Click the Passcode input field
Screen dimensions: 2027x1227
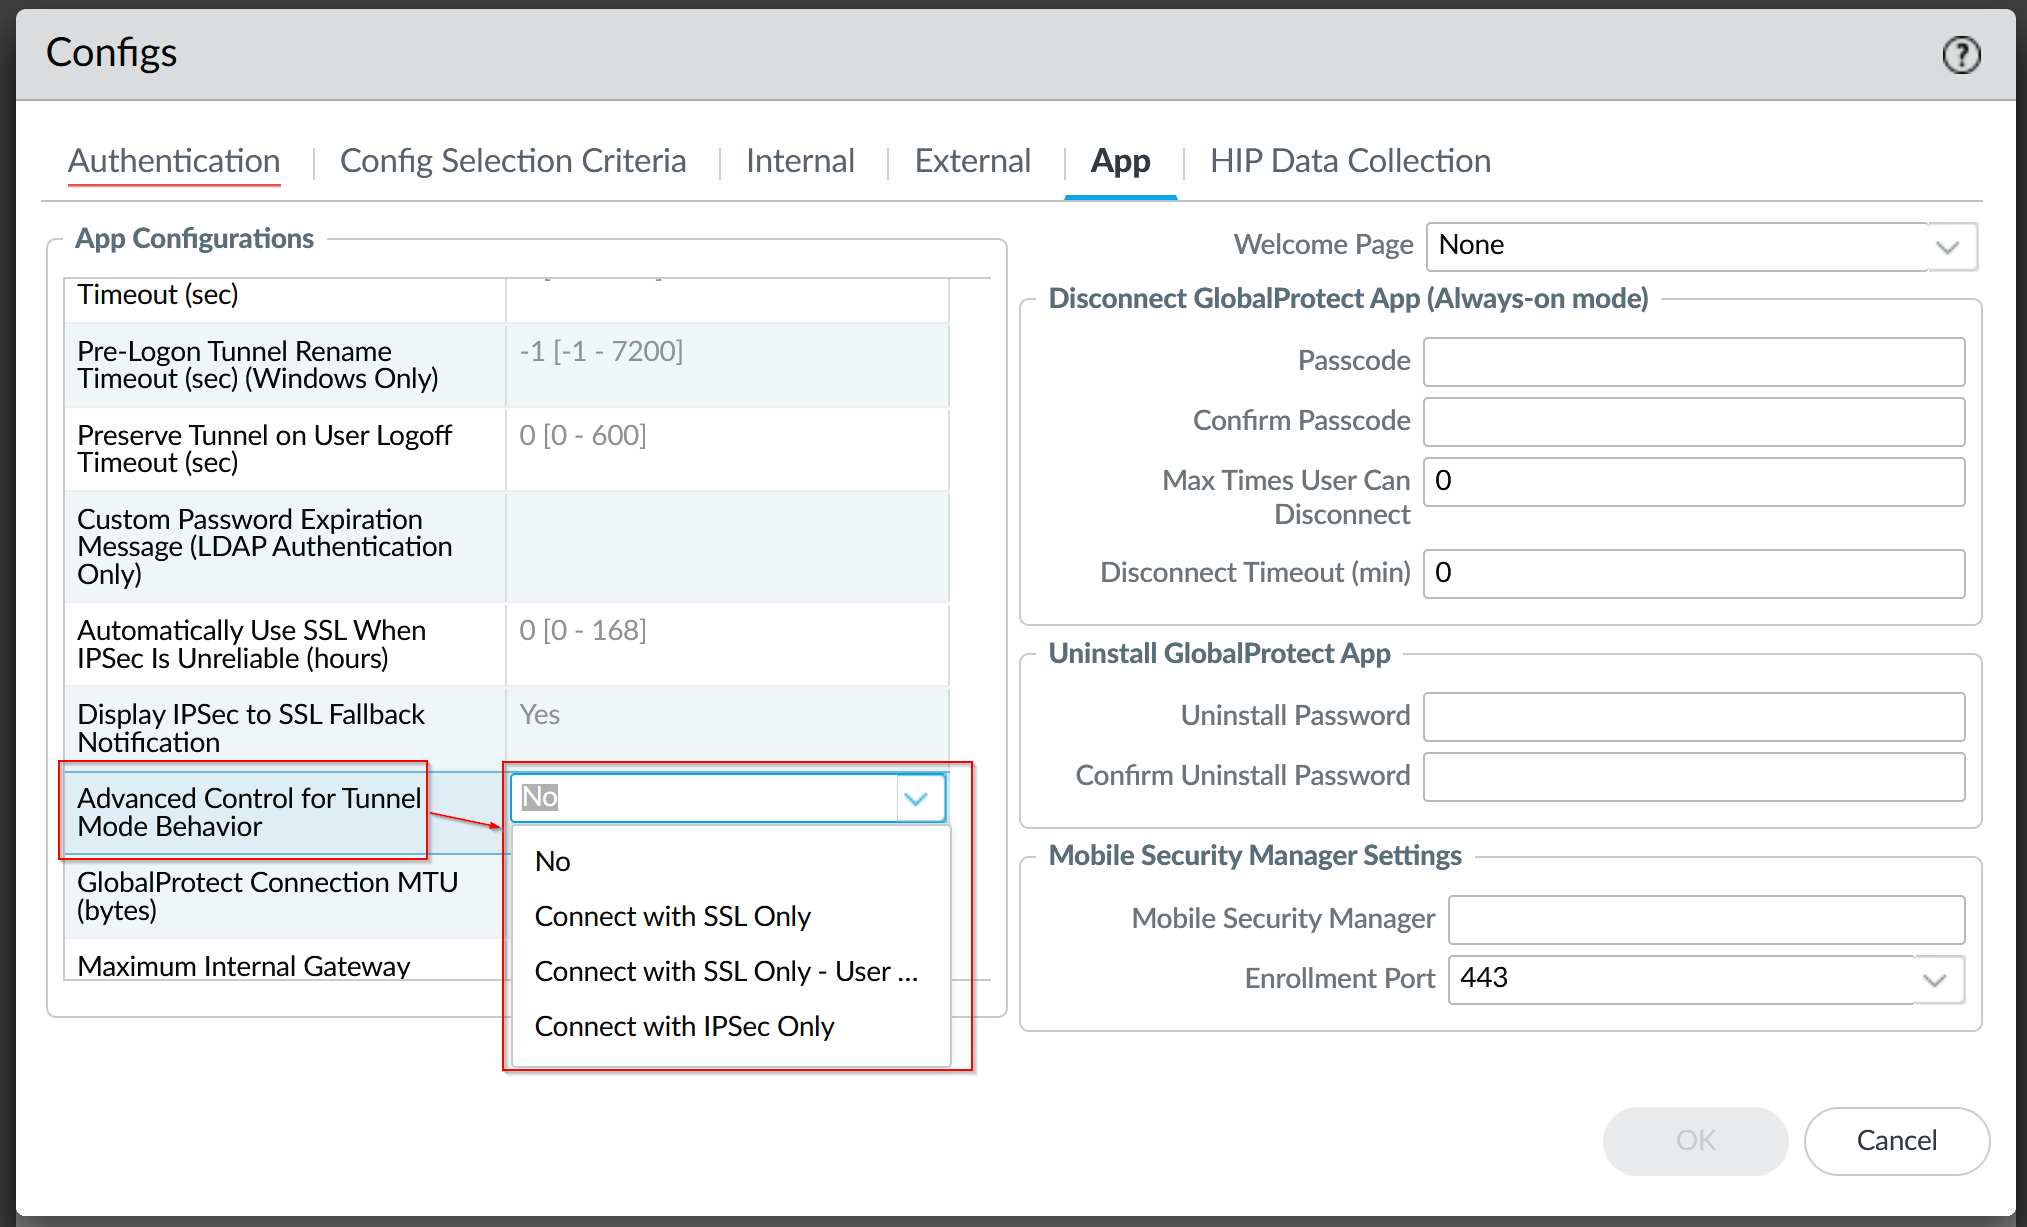pos(1693,362)
